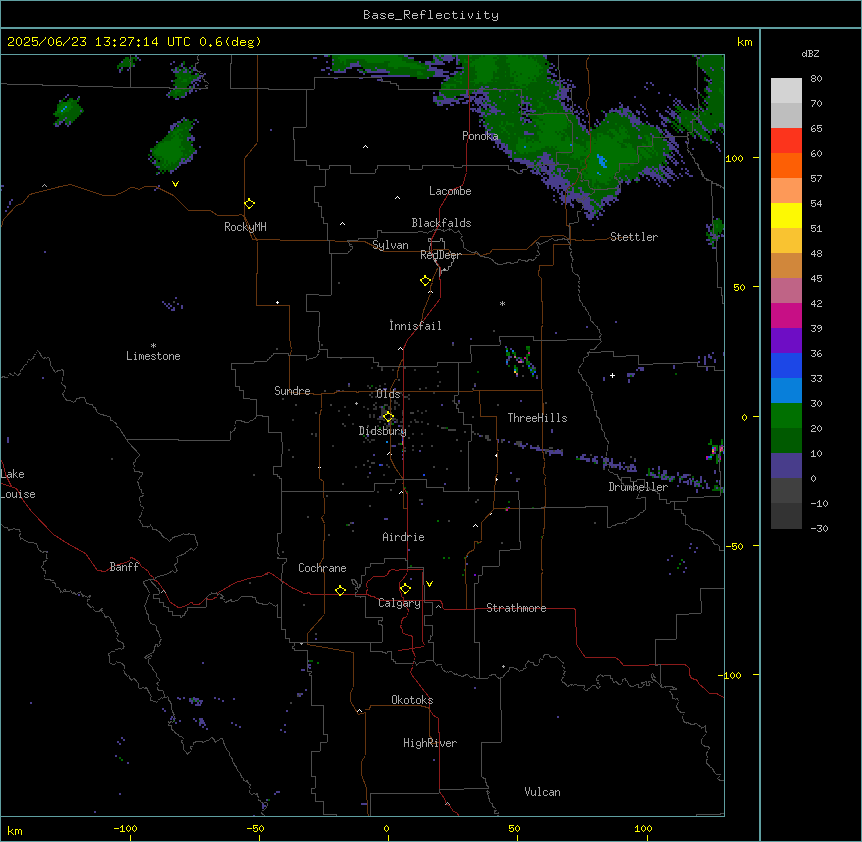Click the green echo blob northwest of RockyMH

click(174, 146)
